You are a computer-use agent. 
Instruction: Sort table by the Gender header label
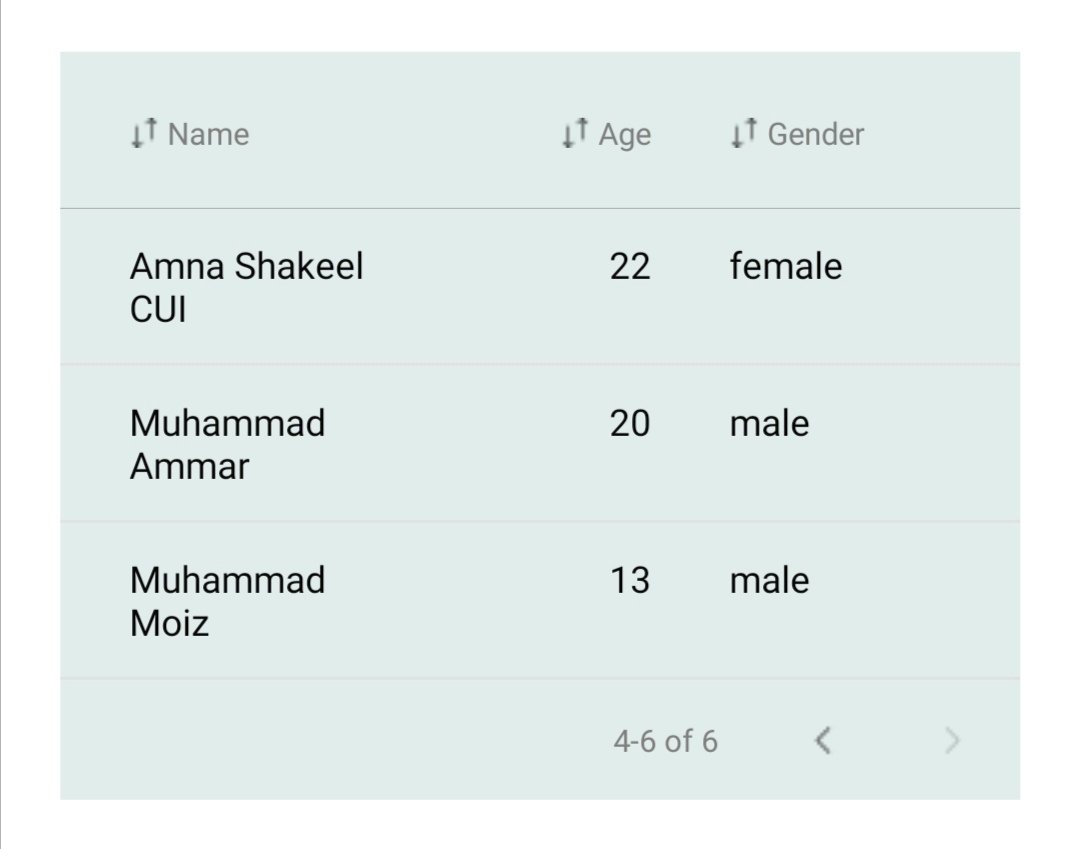816,134
